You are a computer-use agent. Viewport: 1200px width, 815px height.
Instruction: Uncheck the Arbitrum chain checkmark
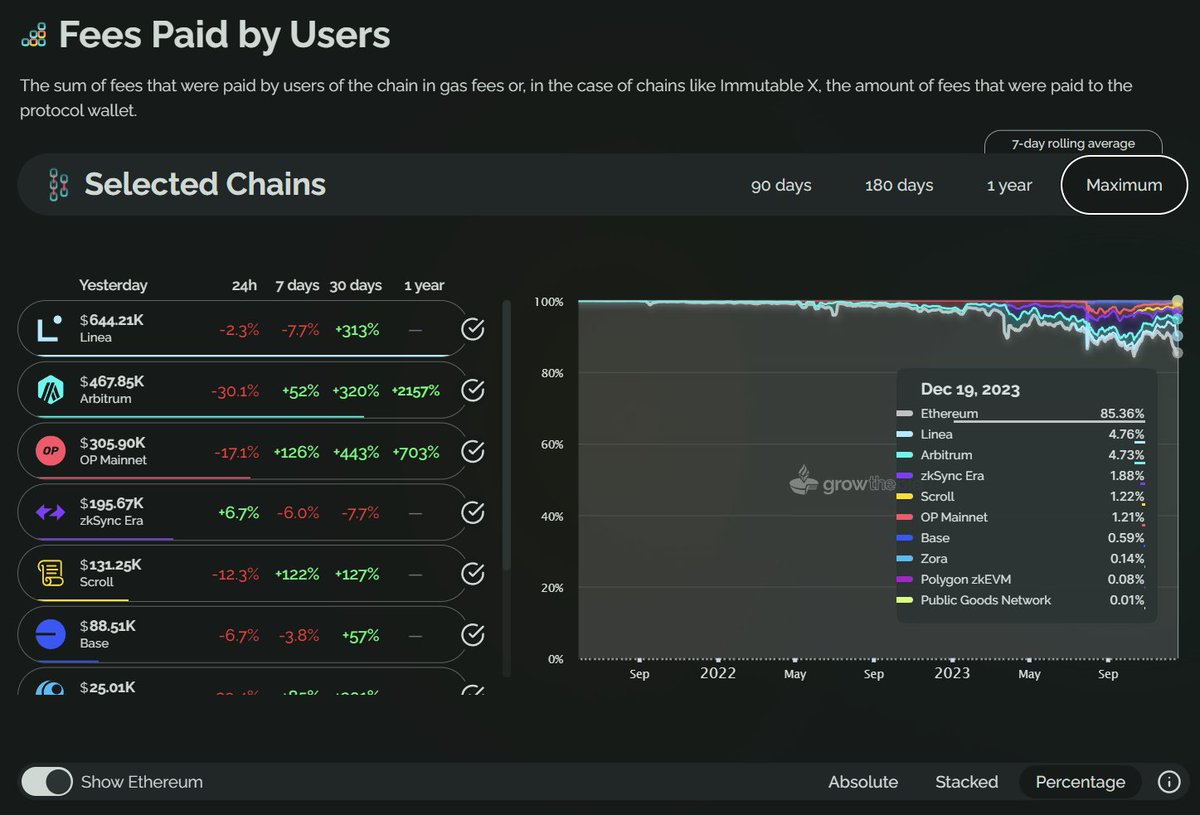click(x=473, y=390)
